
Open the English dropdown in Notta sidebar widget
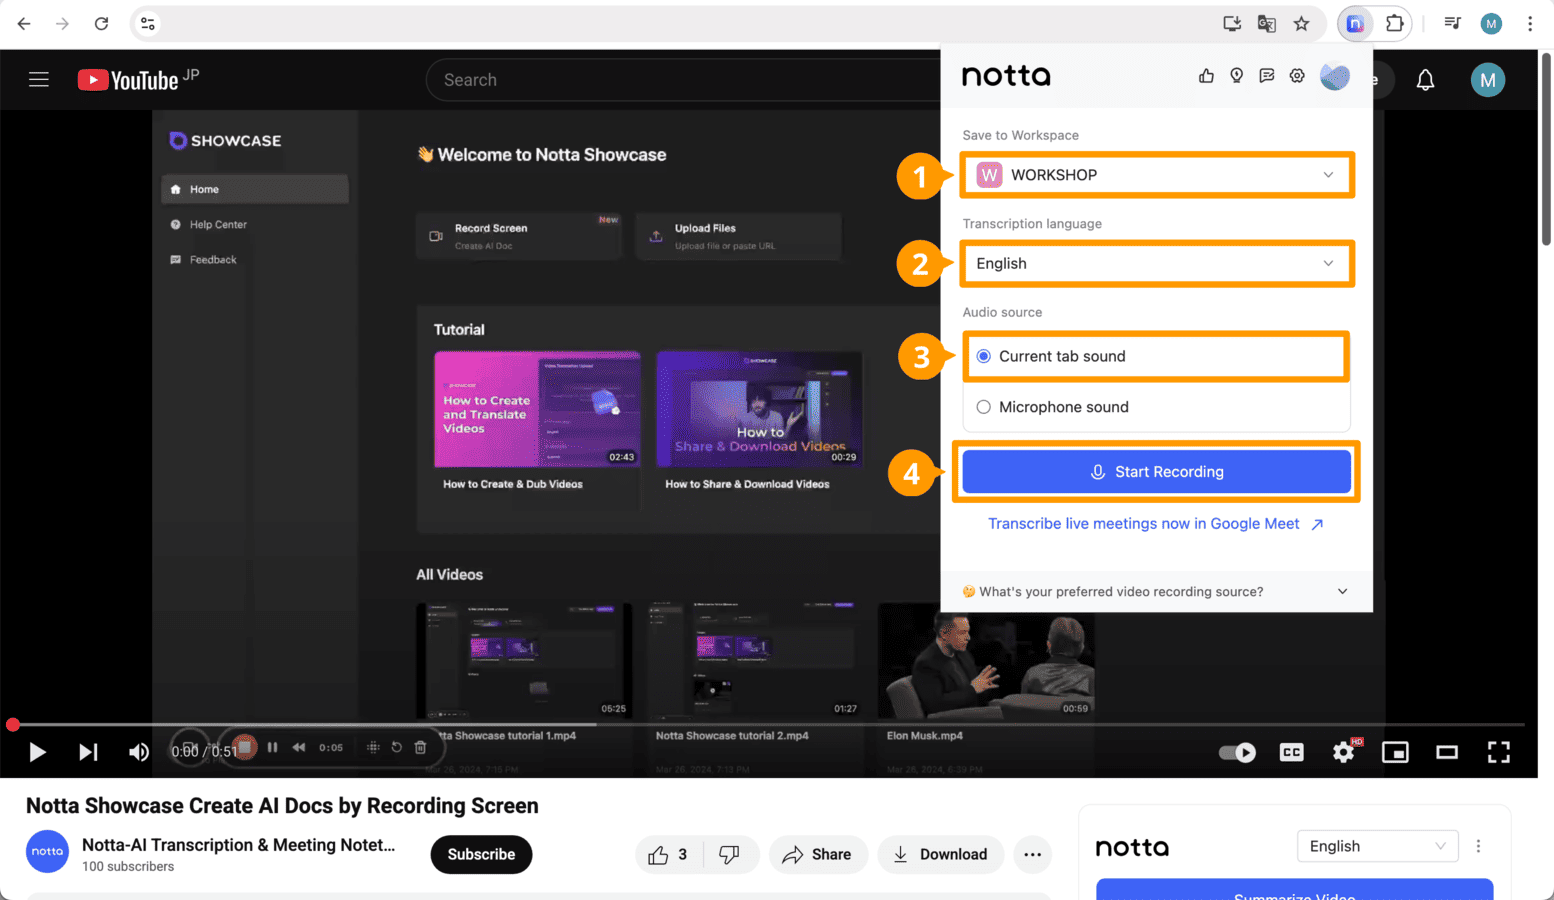click(1377, 846)
